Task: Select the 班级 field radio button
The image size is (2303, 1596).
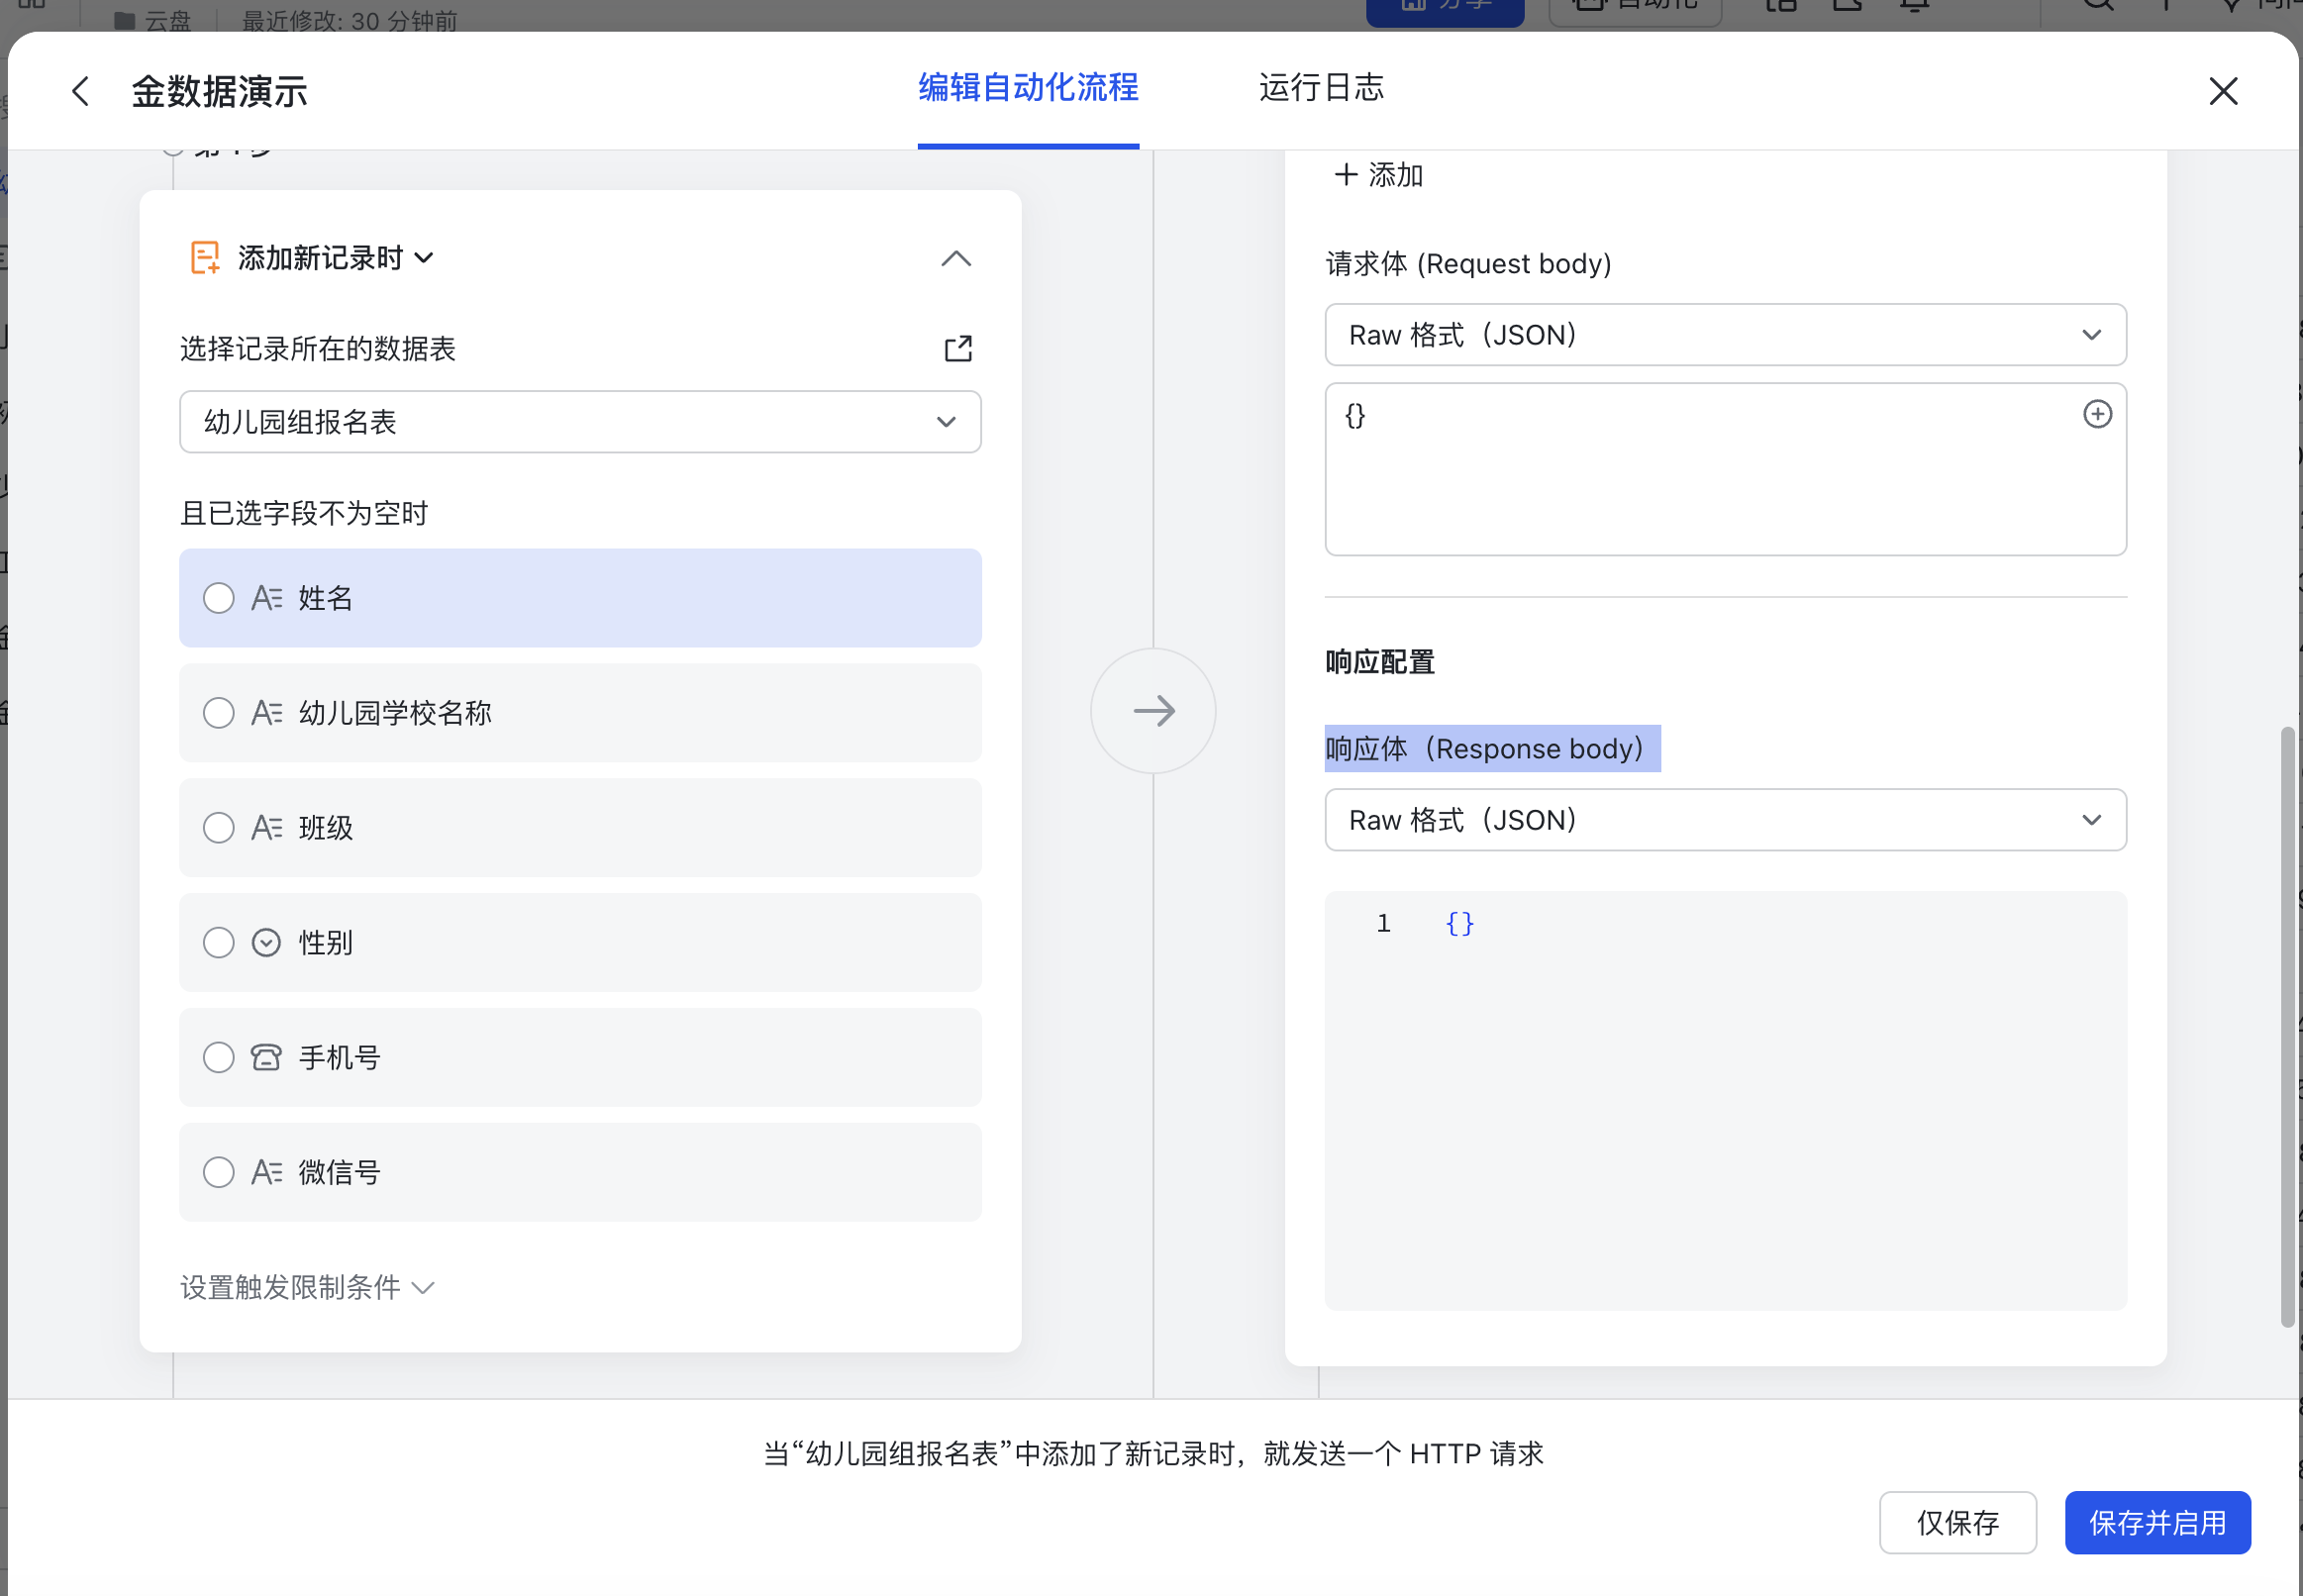Action: [218, 828]
